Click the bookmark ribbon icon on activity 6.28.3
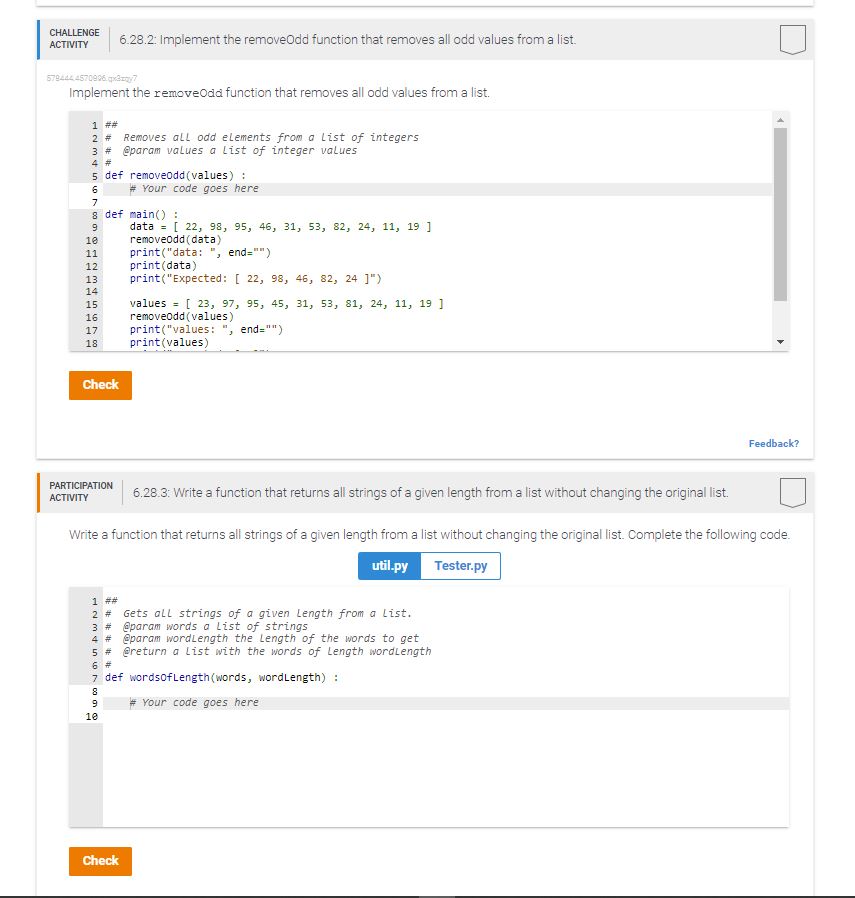 [x=791, y=491]
